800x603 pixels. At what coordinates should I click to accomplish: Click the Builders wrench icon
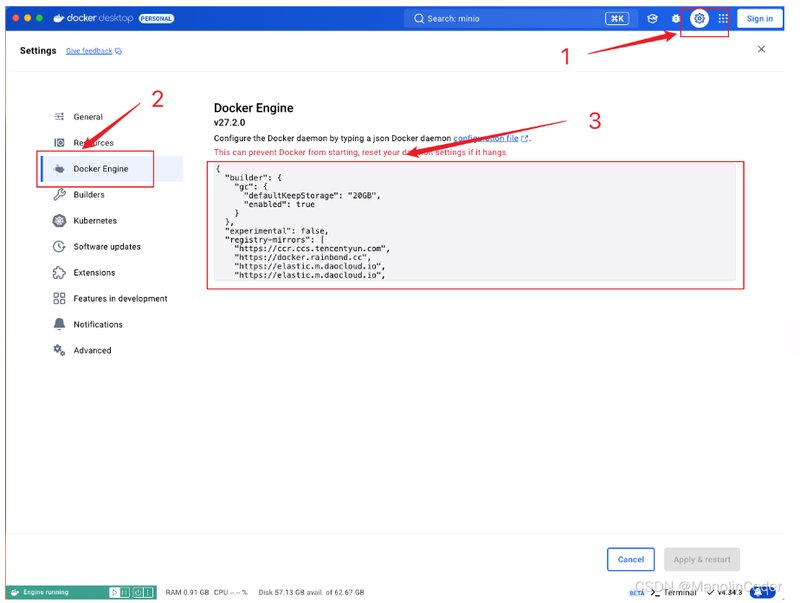pyautogui.click(x=59, y=195)
